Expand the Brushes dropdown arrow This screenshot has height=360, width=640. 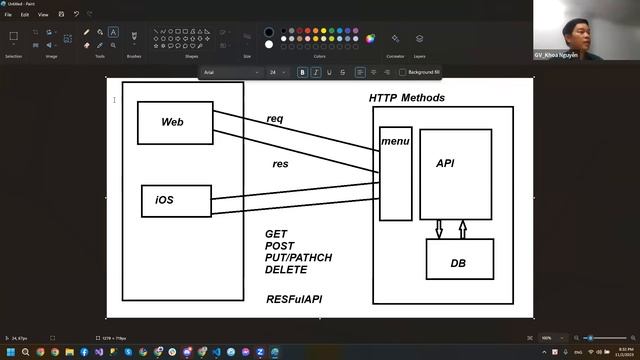coord(134,45)
